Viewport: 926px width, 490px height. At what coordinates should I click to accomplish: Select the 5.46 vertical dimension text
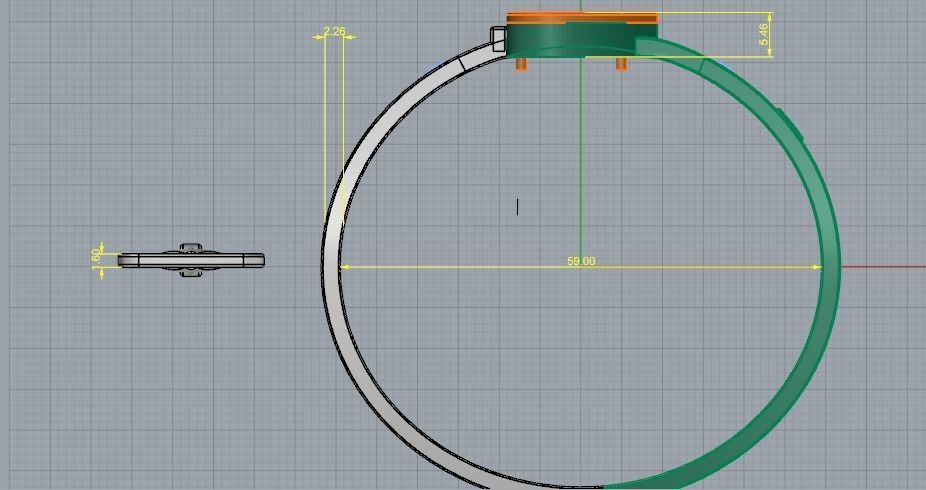tap(764, 35)
